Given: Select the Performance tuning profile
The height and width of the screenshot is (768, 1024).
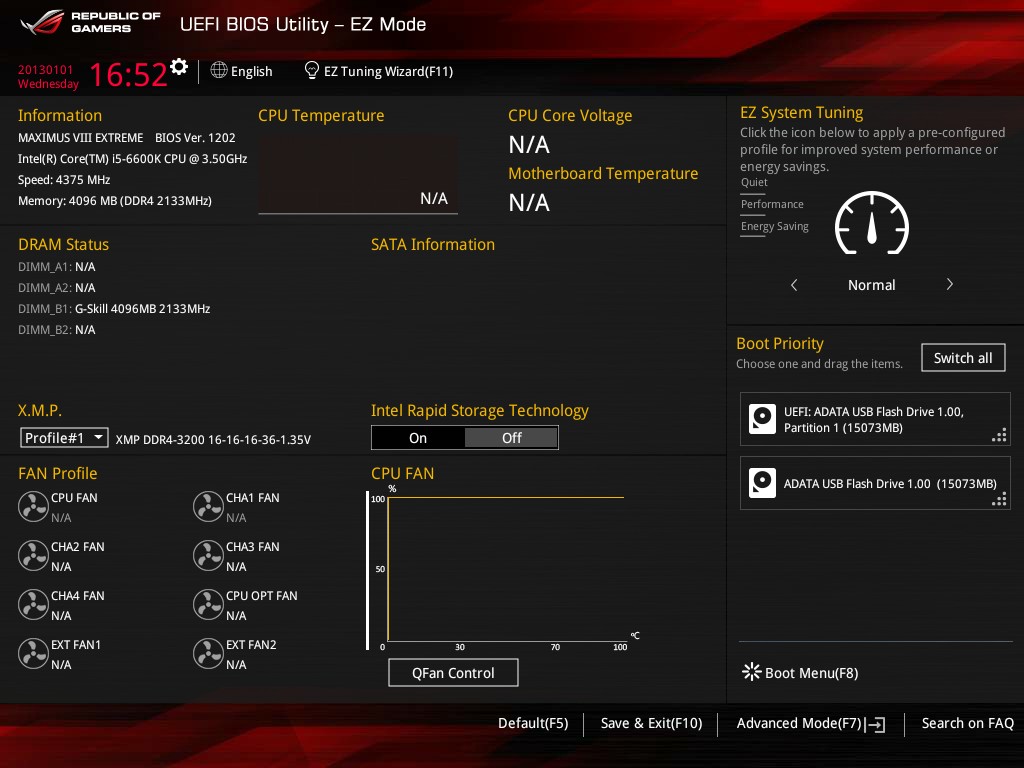Looking at the screenshot, I should coord(772,204).
